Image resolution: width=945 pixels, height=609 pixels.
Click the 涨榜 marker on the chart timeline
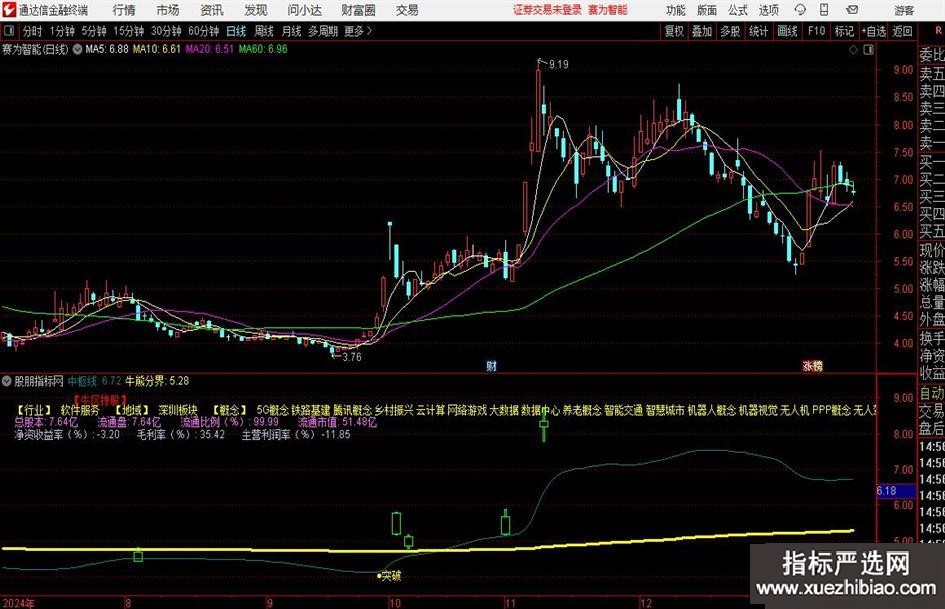pyautogui.click(x=812, y=365)
